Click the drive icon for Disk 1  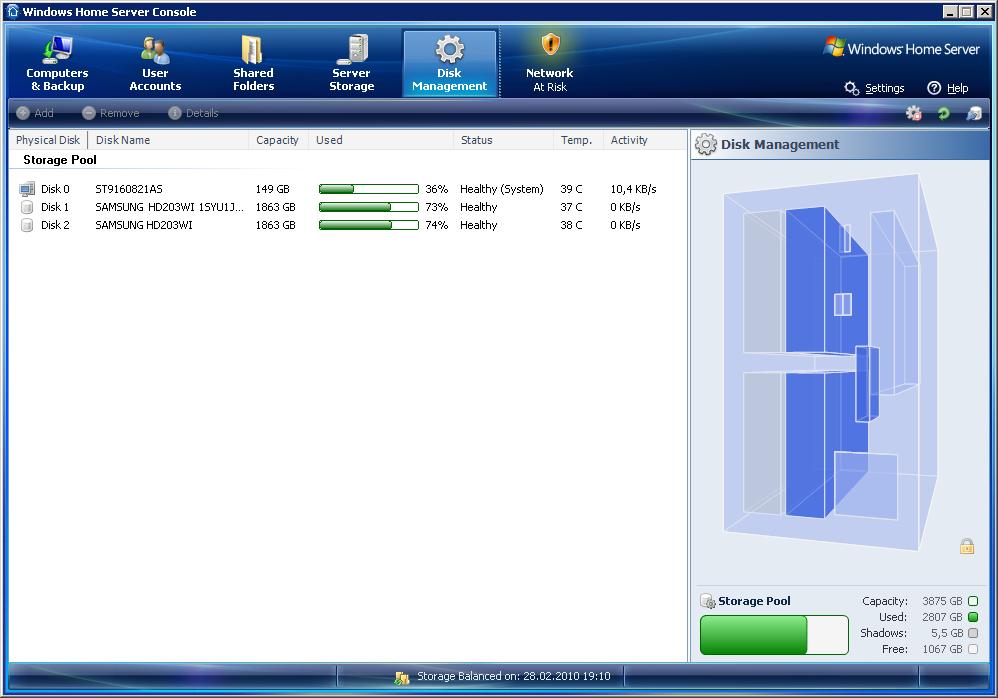coord(27,207)
